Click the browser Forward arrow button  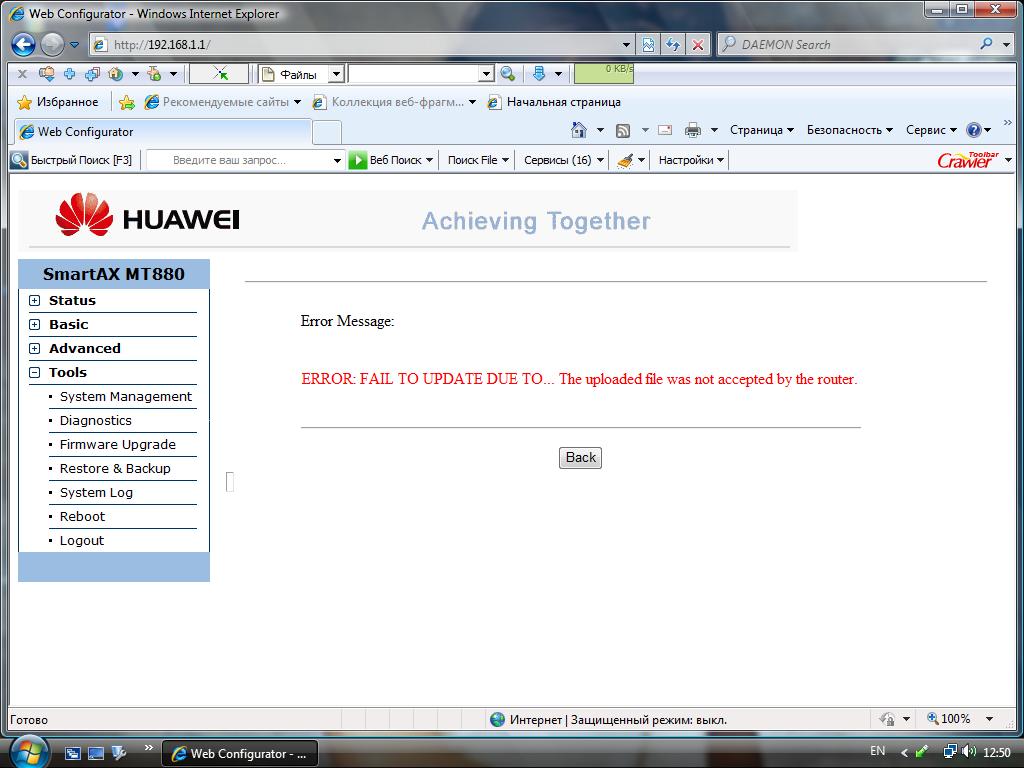pyautogui.click(x=52, y=44)
